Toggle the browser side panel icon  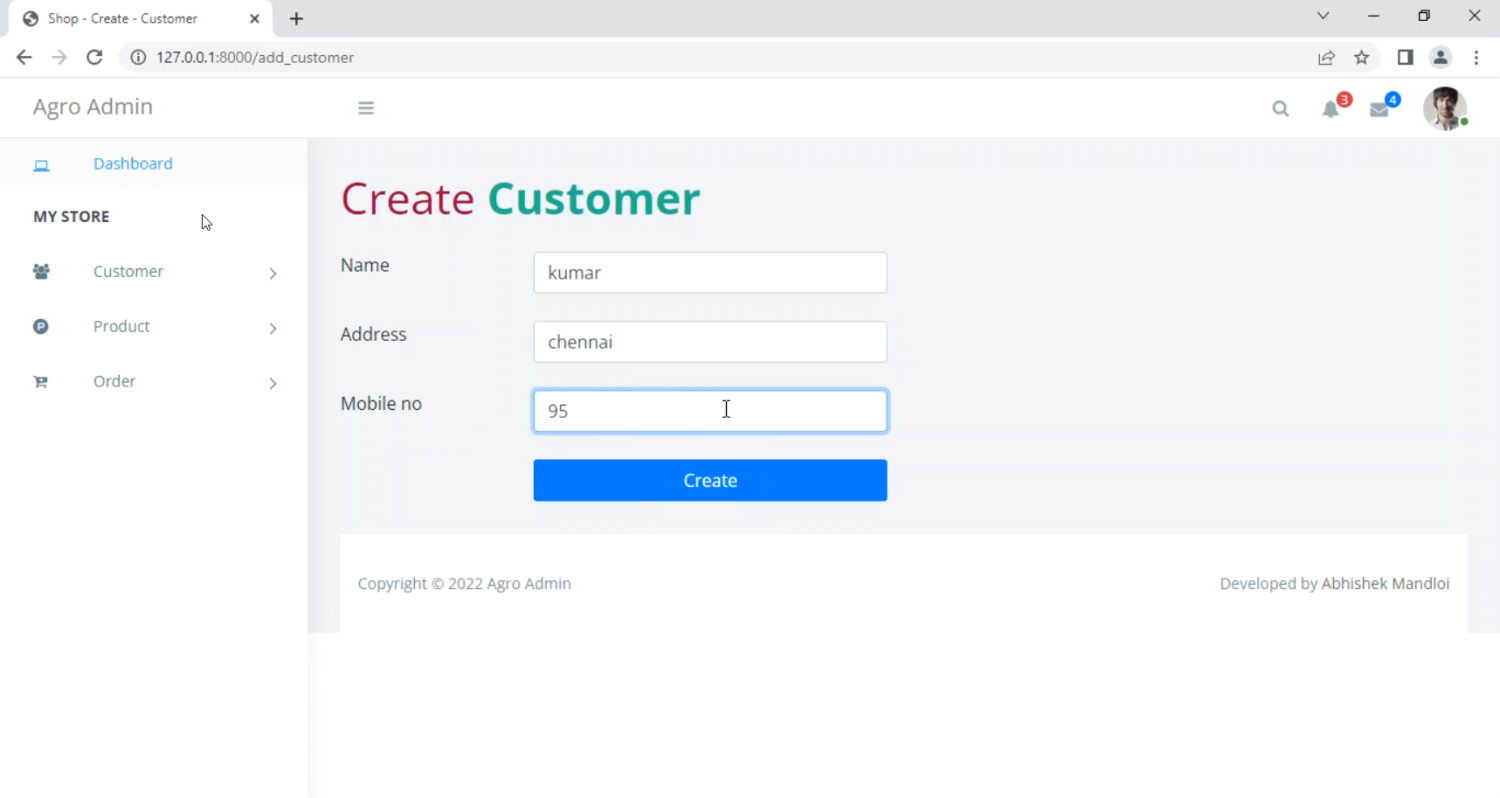[x=1405, y=57]
